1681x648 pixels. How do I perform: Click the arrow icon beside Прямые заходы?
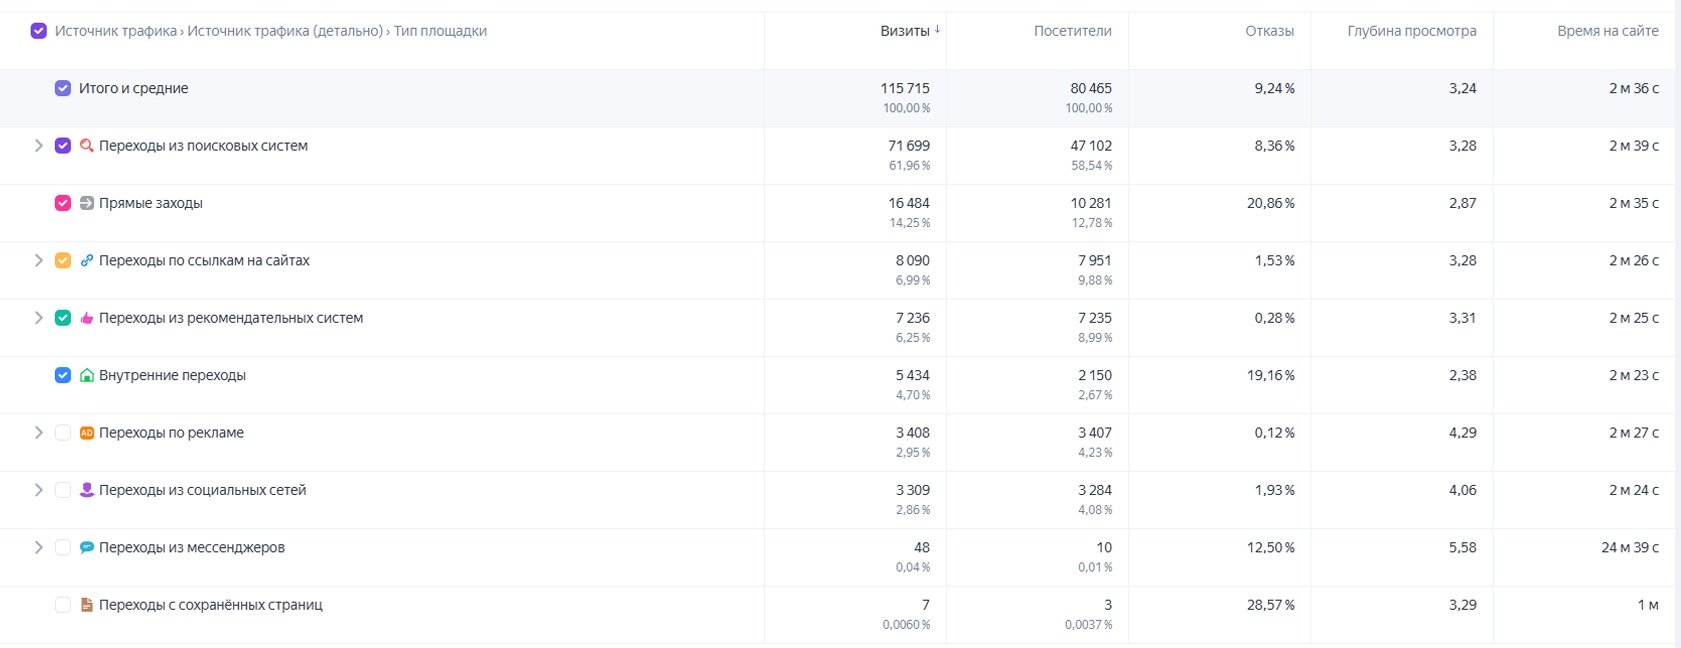coord(87,203)
